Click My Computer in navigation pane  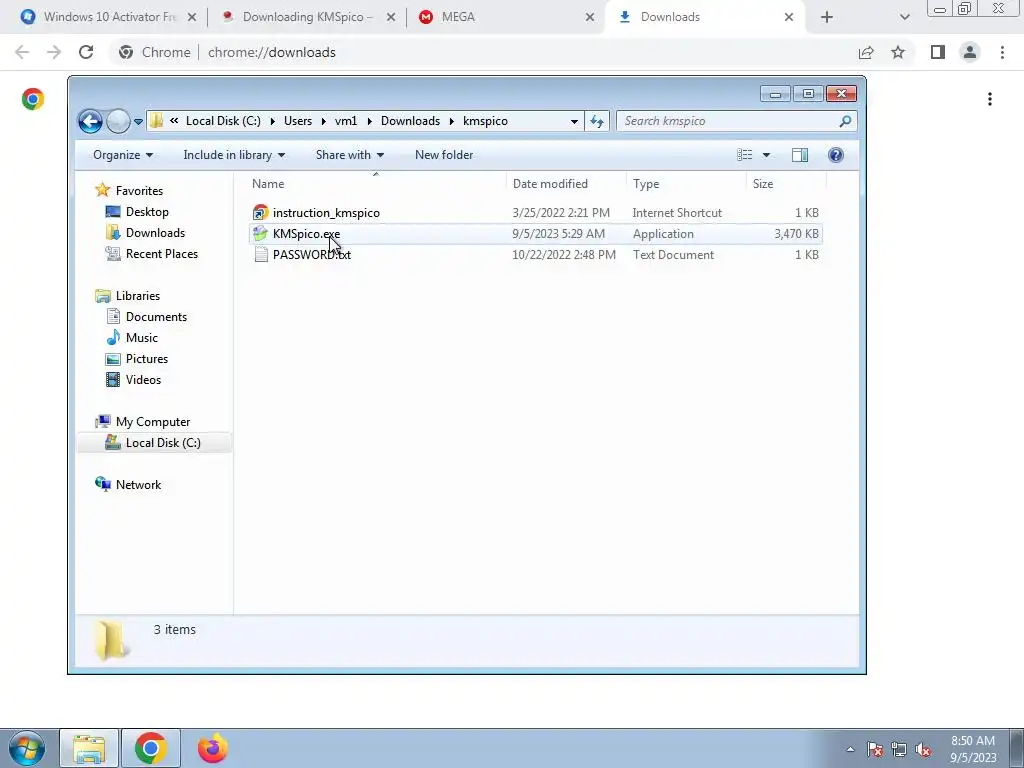153,422
